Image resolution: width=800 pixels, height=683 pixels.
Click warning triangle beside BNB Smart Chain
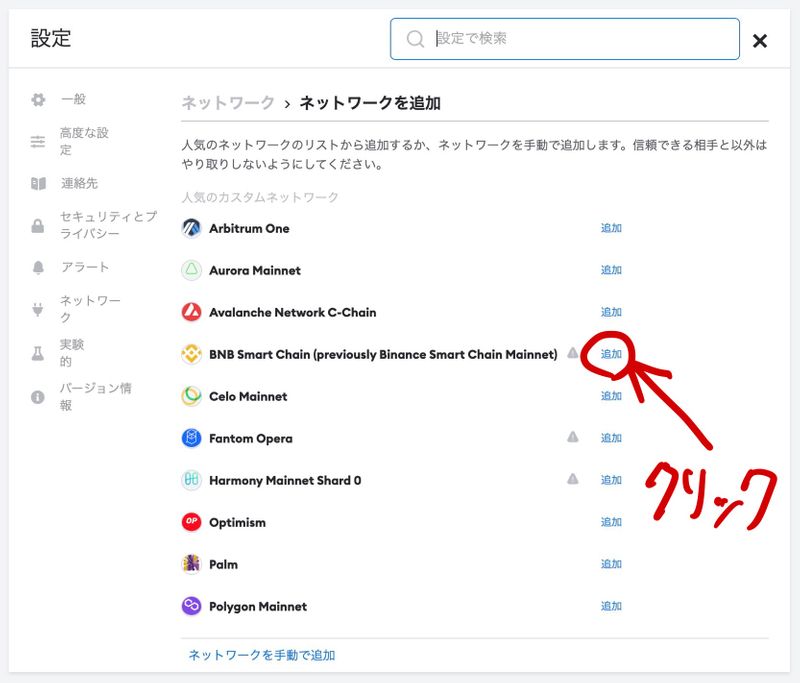[x=573, y=353]
